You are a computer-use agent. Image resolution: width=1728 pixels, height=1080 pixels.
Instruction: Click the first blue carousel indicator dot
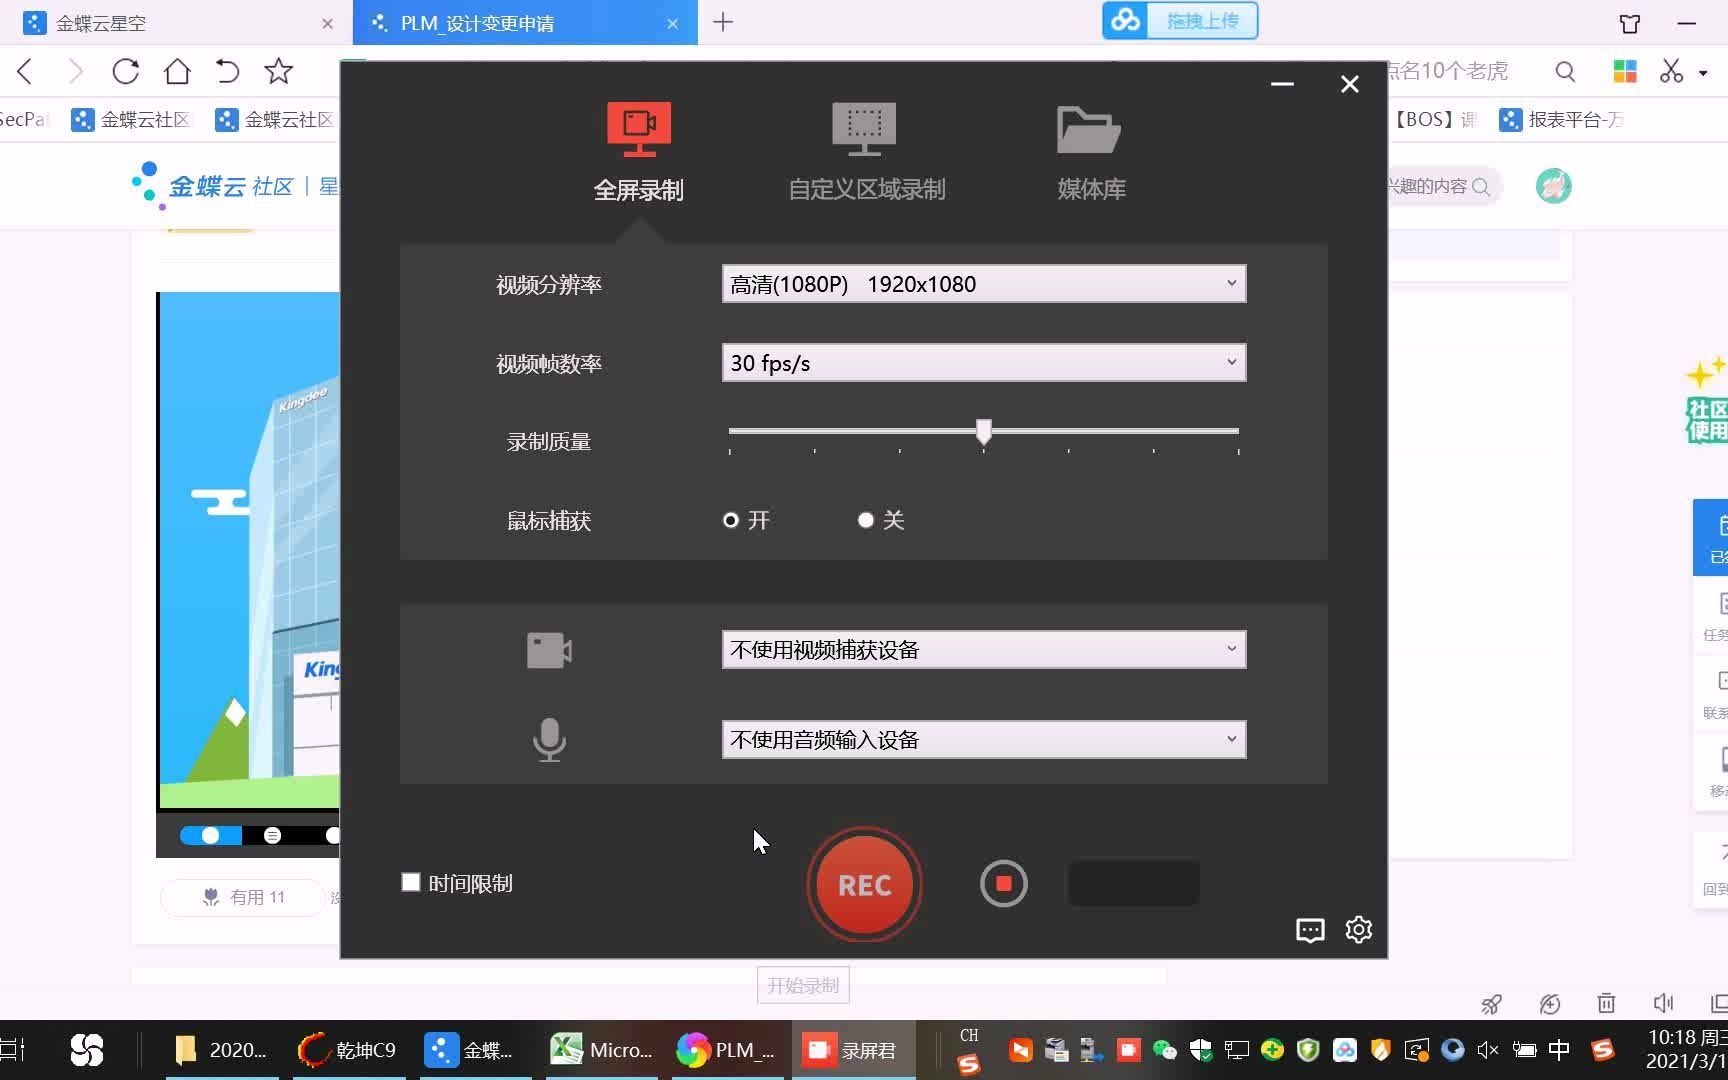[210, 835]
